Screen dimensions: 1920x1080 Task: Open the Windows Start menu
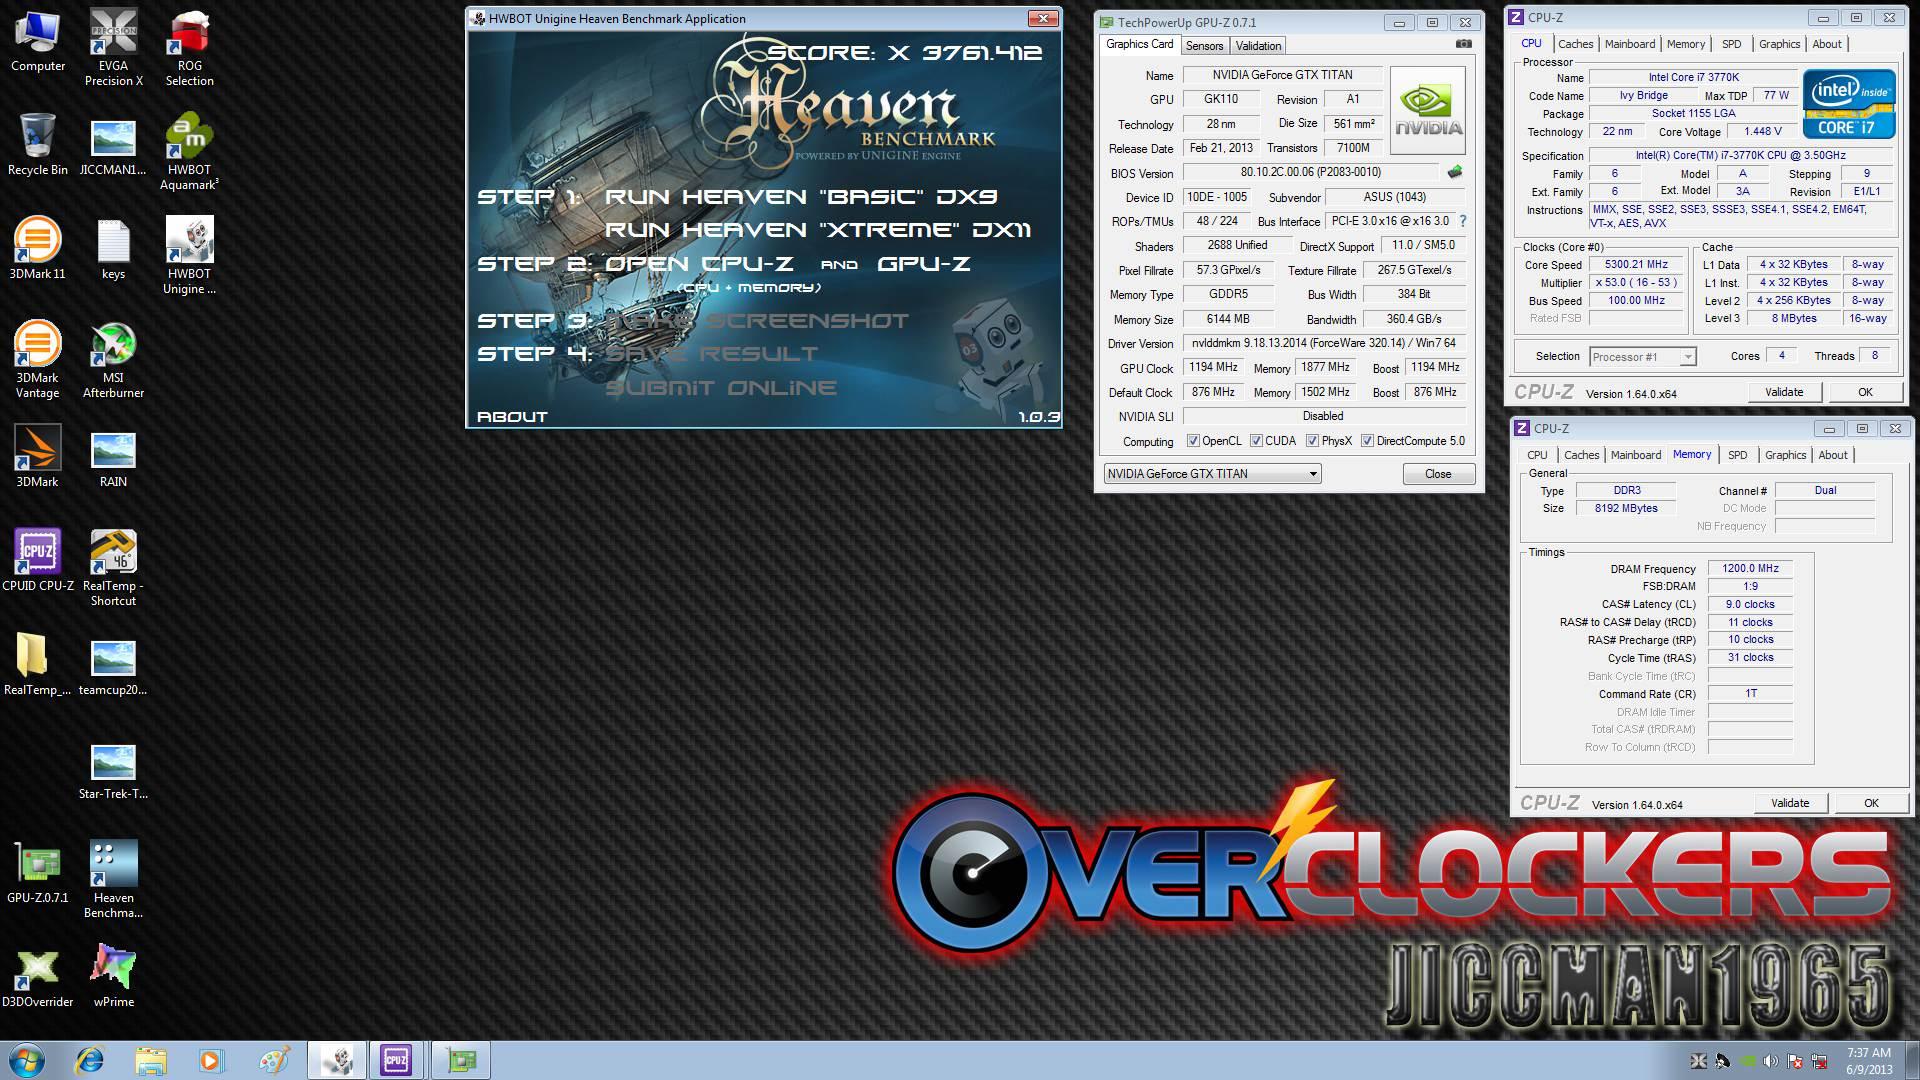coord(27,1060)
